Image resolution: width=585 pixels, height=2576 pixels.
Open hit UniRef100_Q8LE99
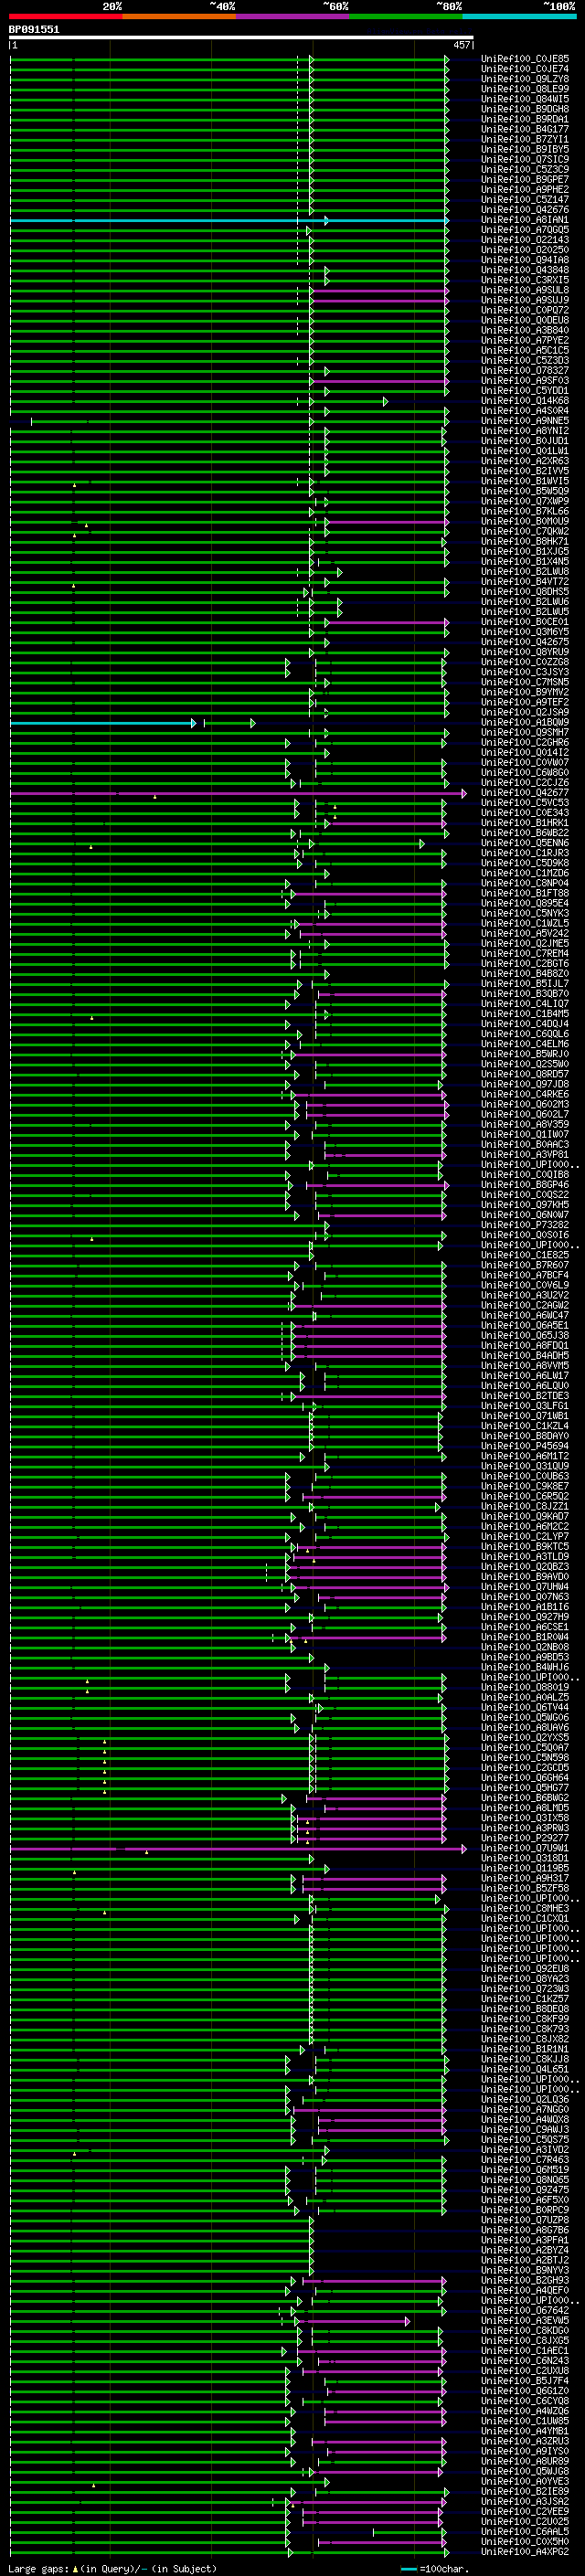pyautogui.click(x=525, y=89)
